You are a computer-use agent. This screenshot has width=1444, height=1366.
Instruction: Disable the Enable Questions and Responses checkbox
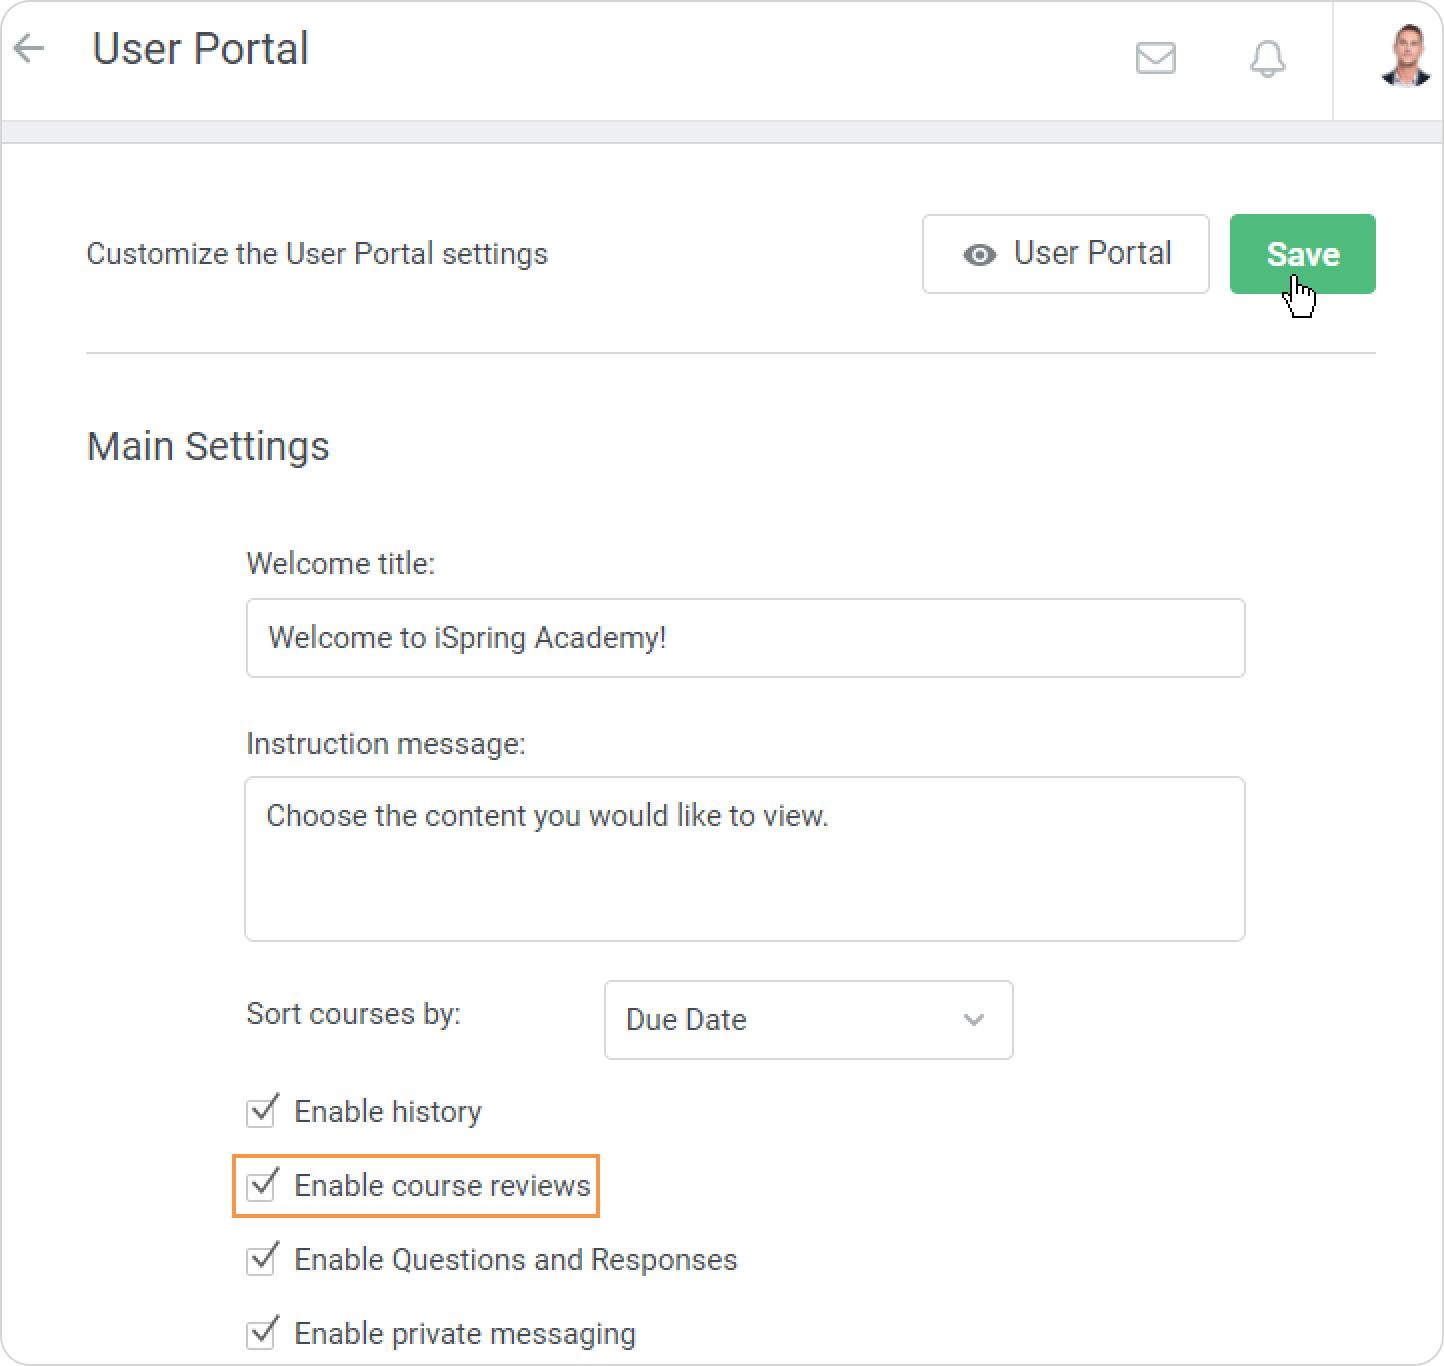coord(262,1259)
